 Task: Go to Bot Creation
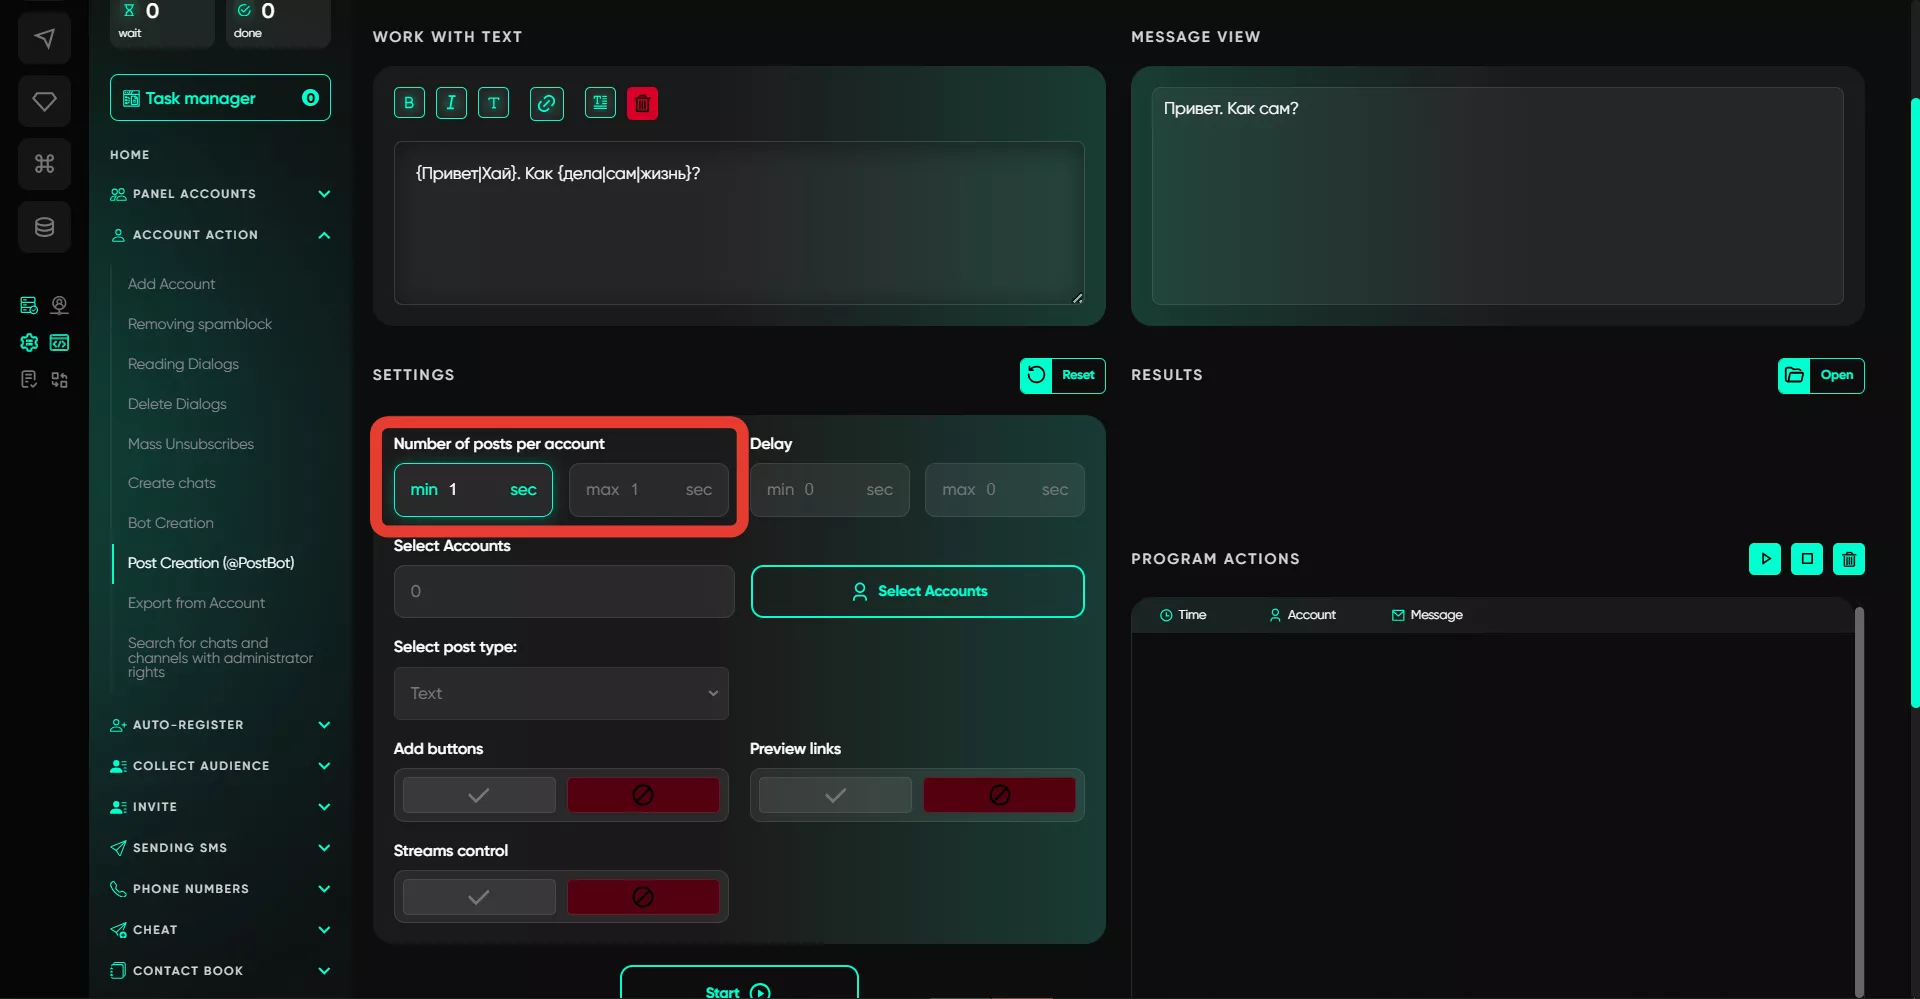tap(171, 523)
